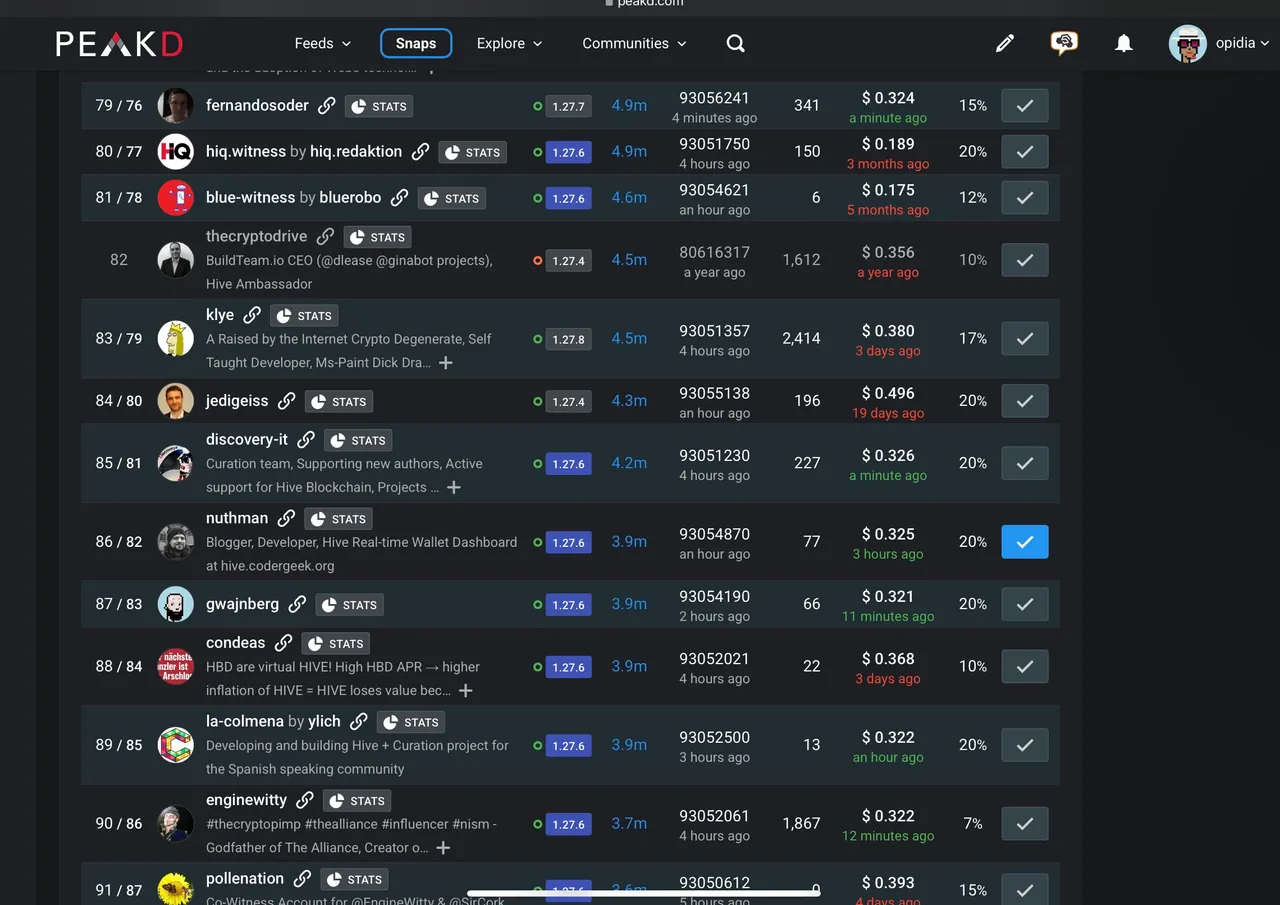This screenshot has height=905, width=1280.
Task: Open STATS for la-colmena
Action: [411, 722]
